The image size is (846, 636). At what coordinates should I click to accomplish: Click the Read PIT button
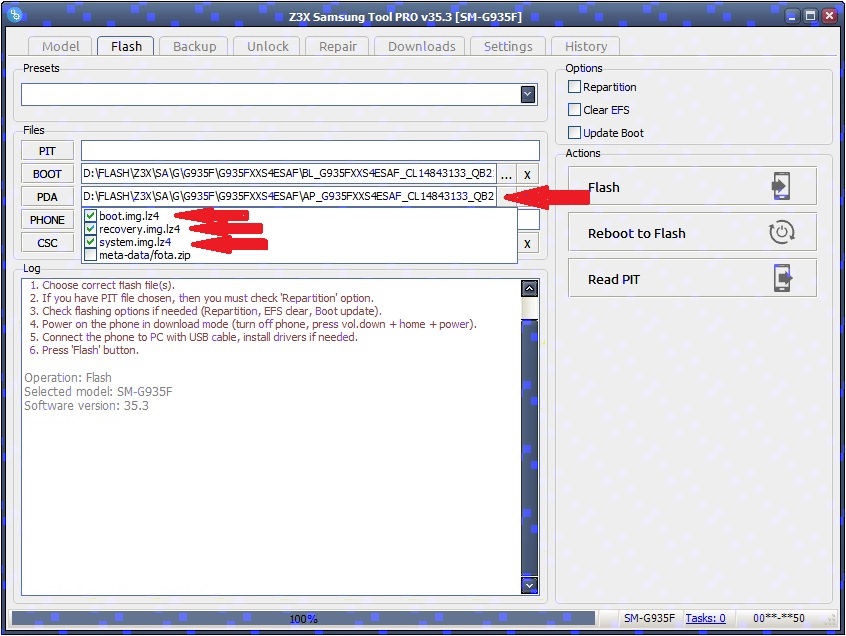(x=692, y=278)
